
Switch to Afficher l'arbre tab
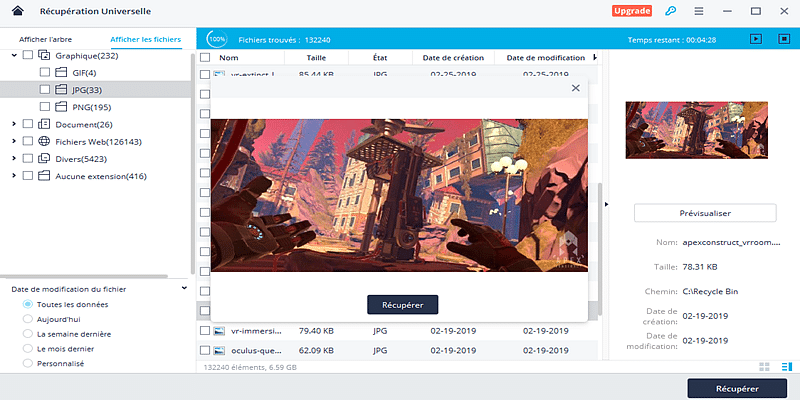[x=45, y=39]
